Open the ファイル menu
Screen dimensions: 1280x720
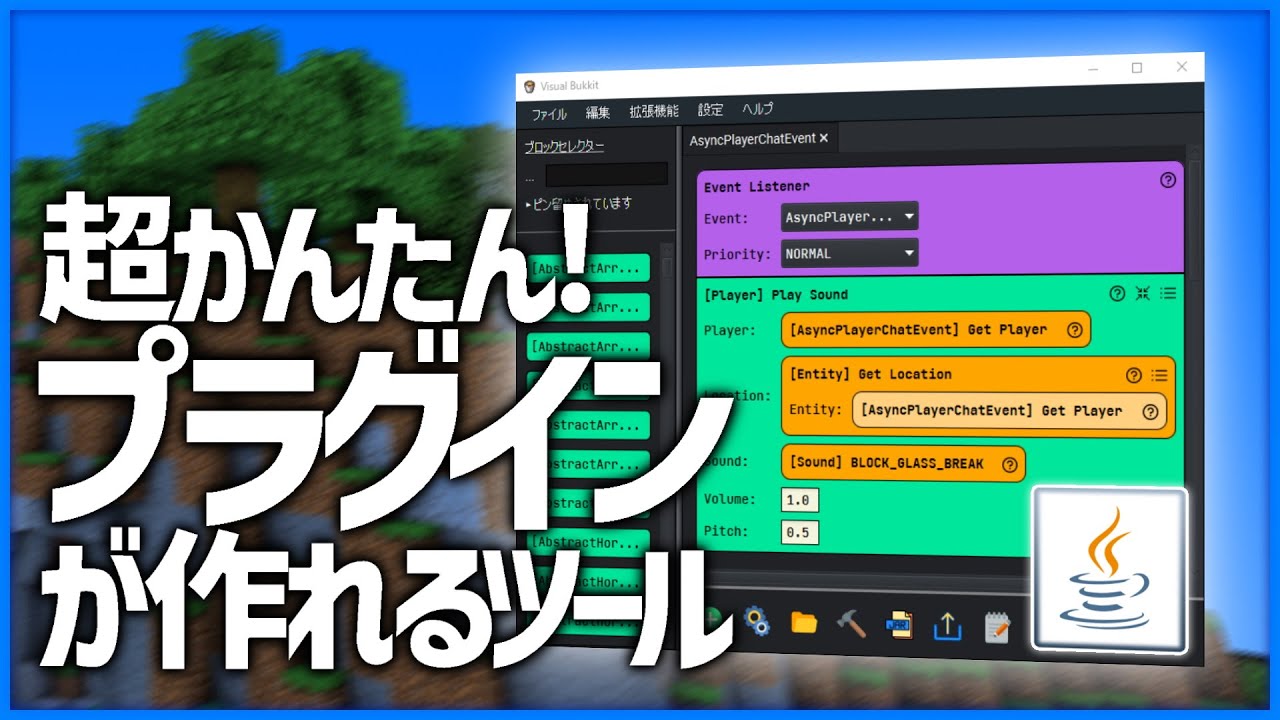click(x=549, y=113)
